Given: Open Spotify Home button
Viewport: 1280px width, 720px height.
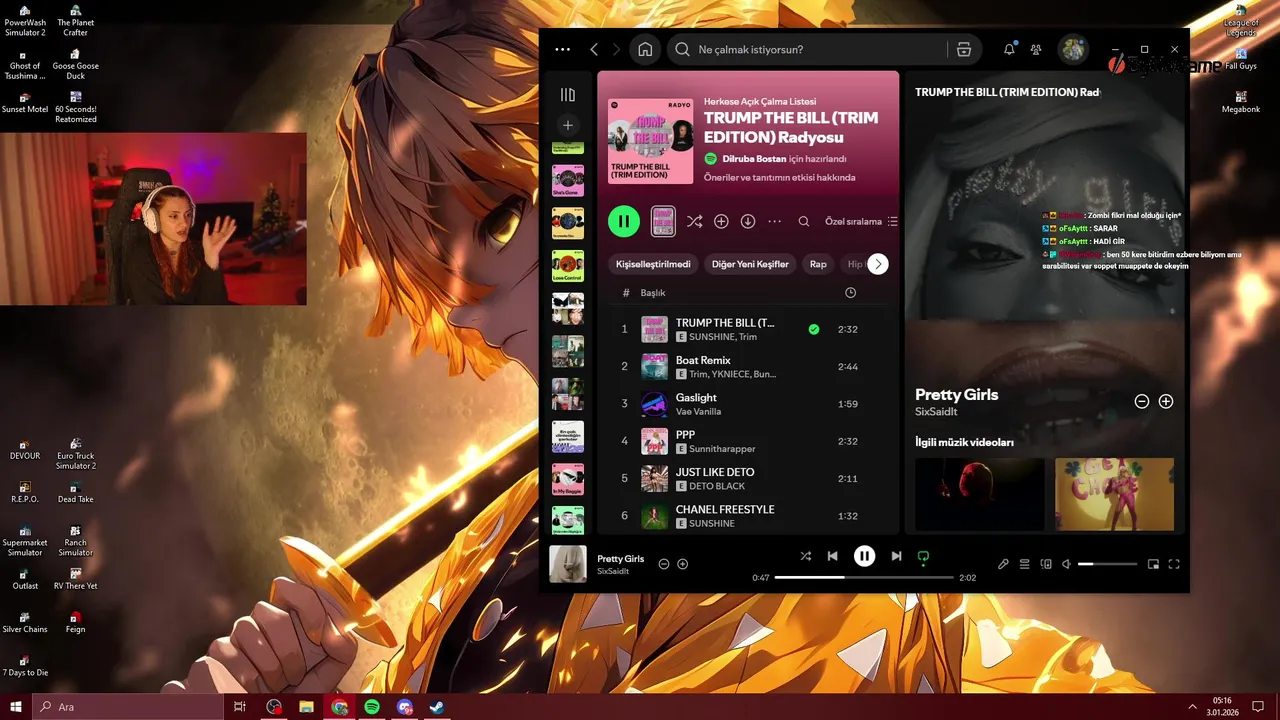Looking at the screenshot, I should 645,49.
